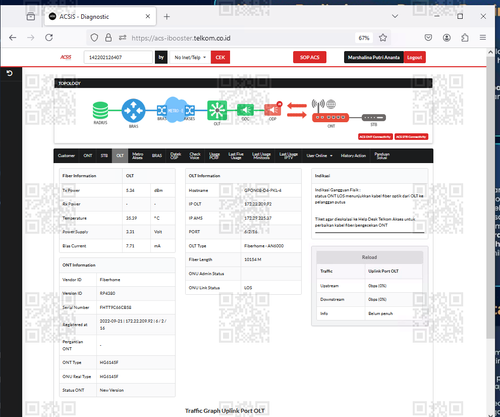This screenshot has width=500, height=417.
Task: Open the Metro Akses tab
Action: click(x=137, y=156)
